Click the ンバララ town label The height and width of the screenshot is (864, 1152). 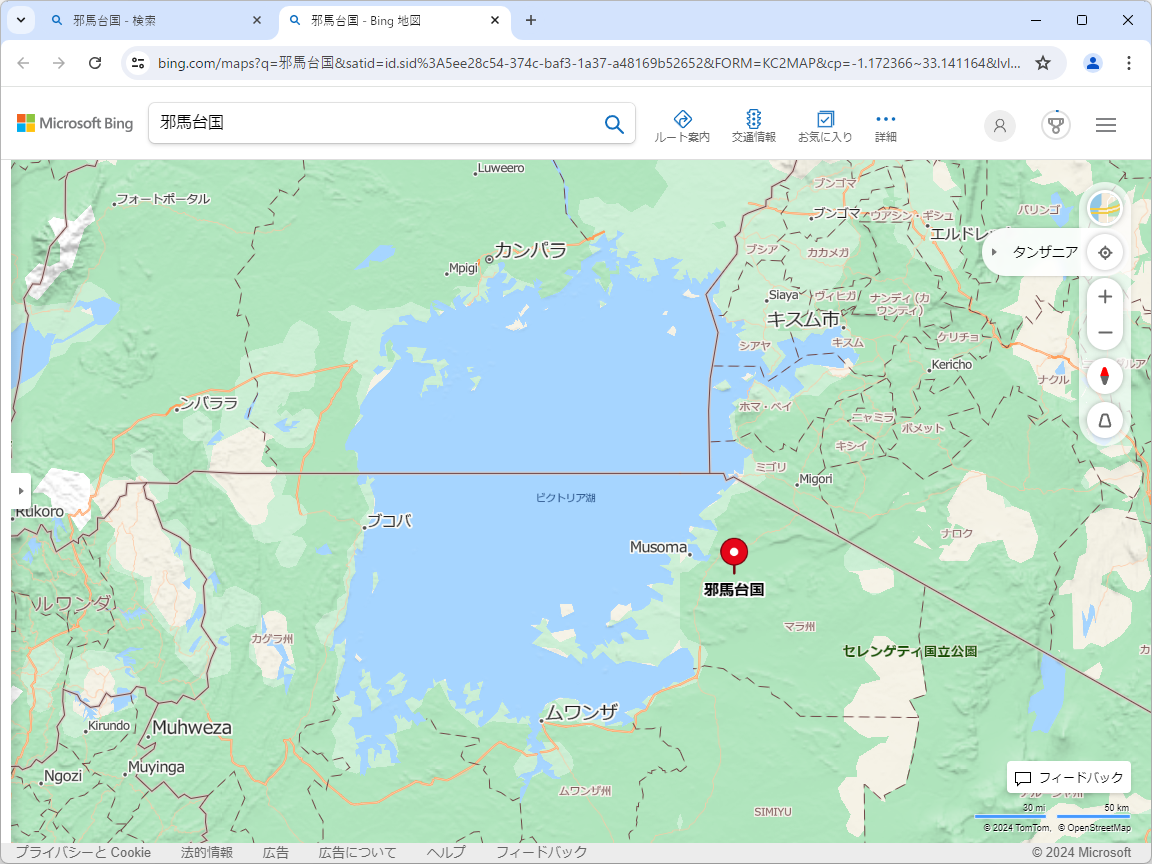click(209, 403)
